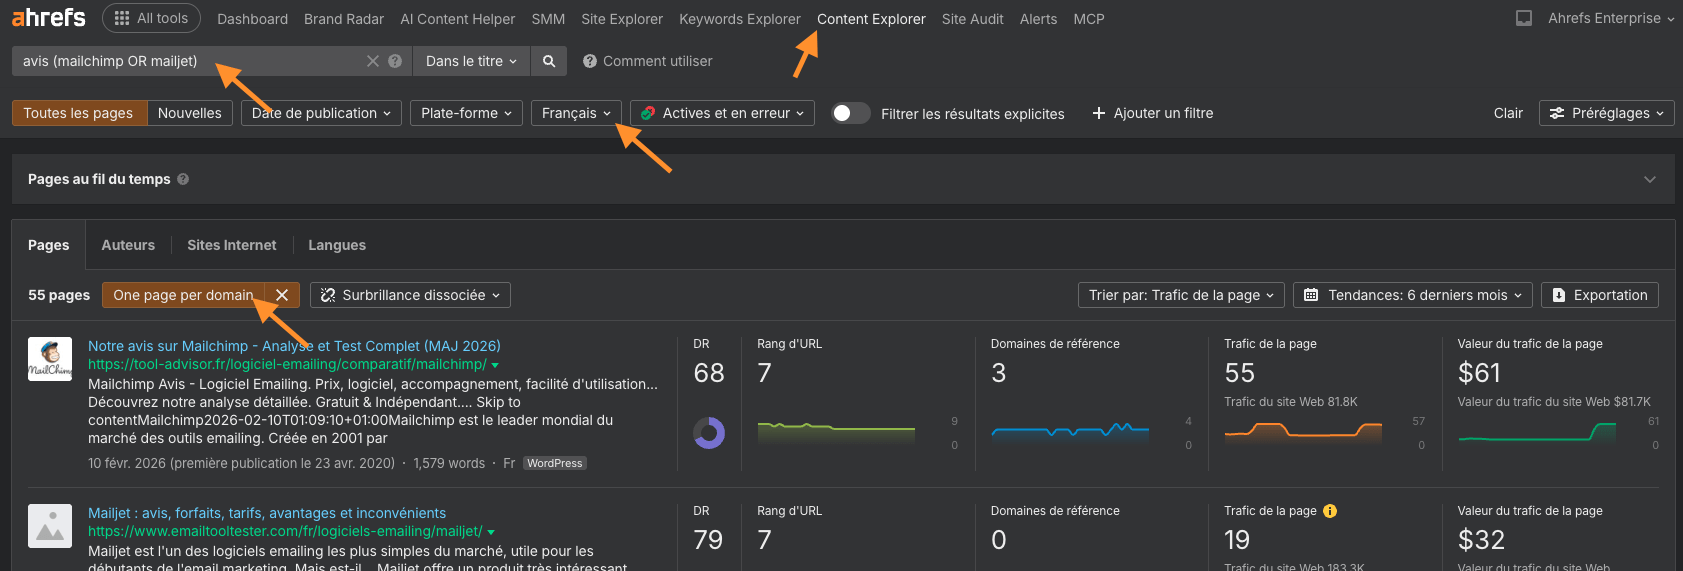Clear the search query with the X icon
The width and height of the screenshot is (1683, 571).
(373, 61)
